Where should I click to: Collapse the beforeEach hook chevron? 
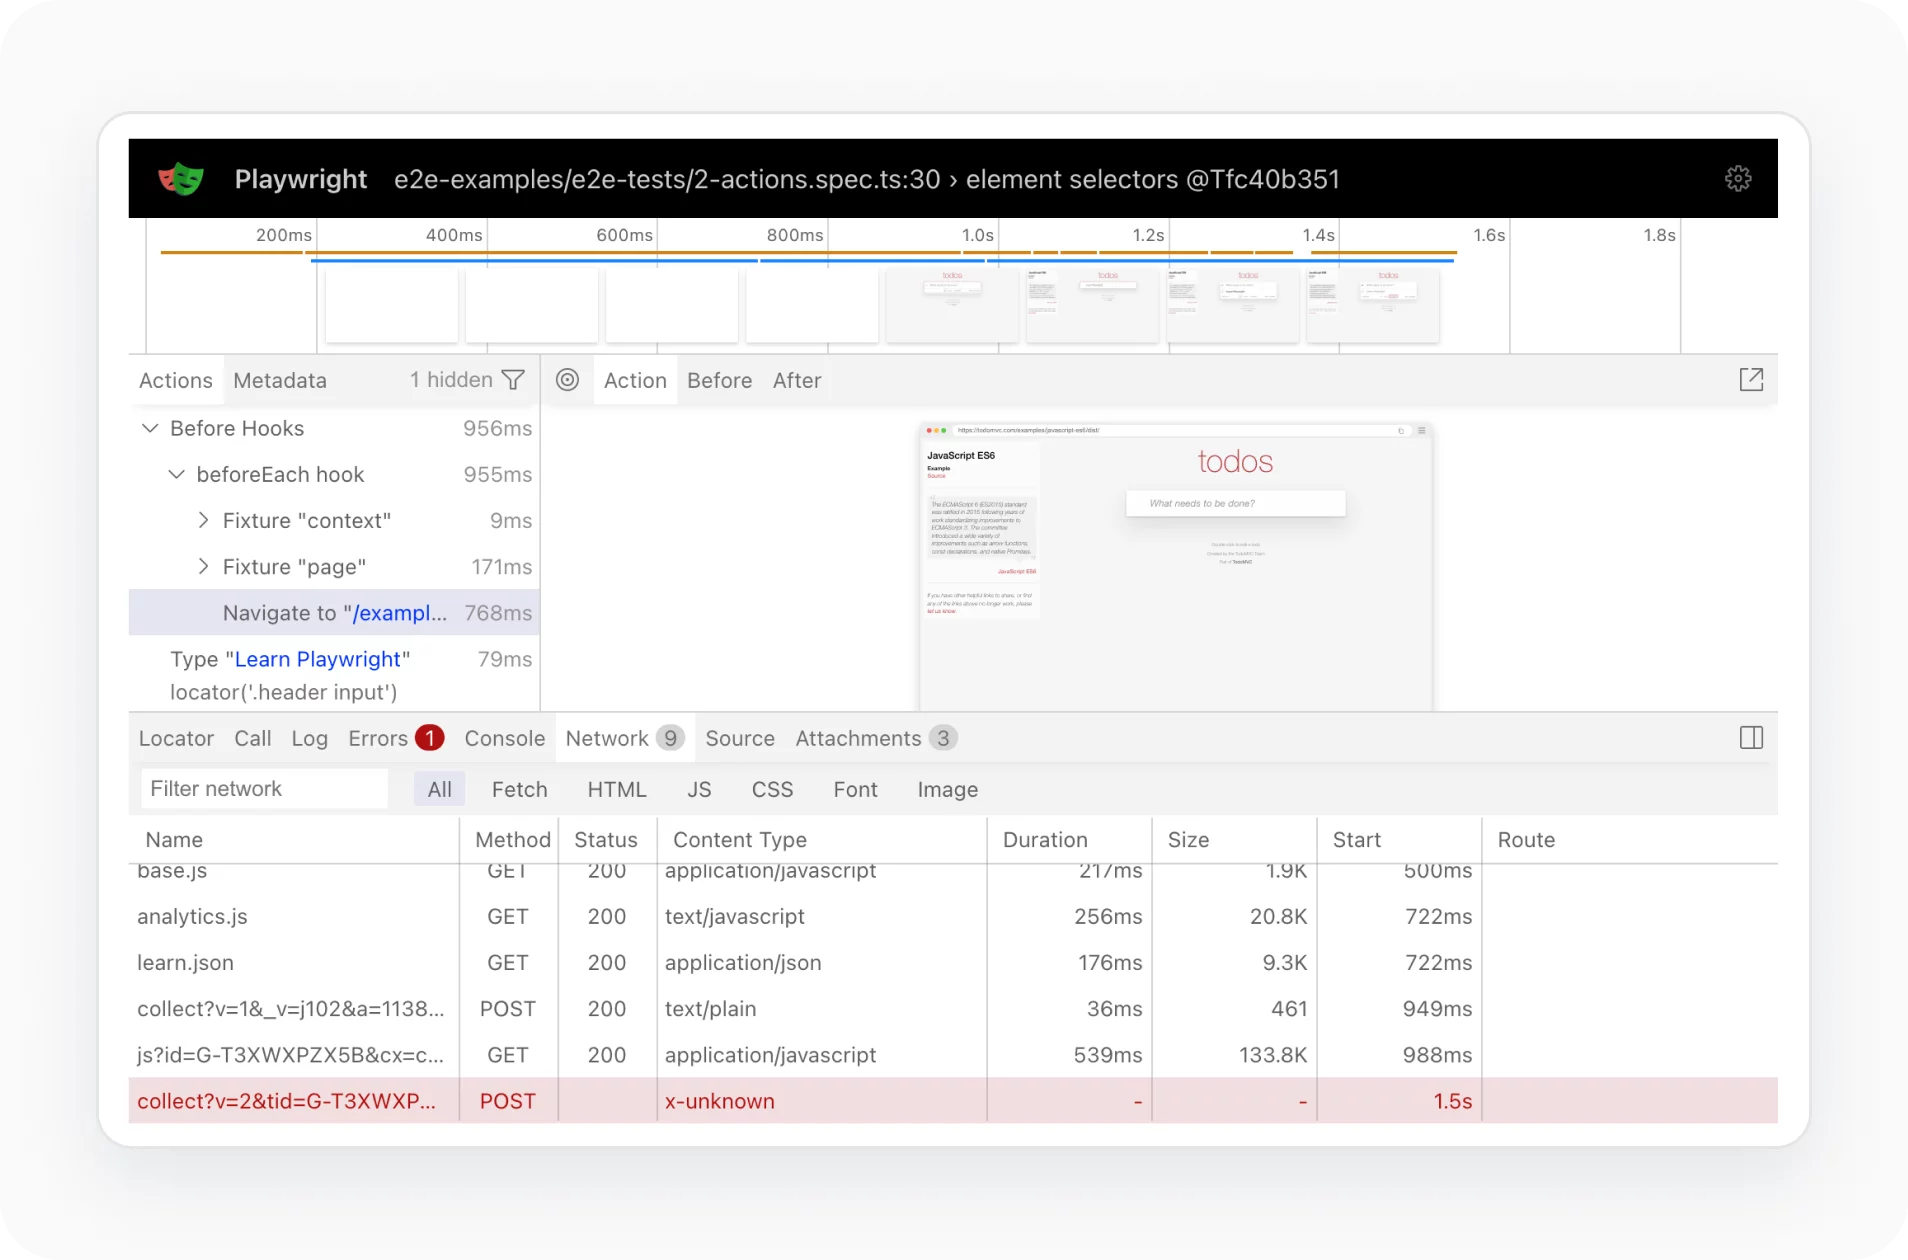click(x=176, y=474)
